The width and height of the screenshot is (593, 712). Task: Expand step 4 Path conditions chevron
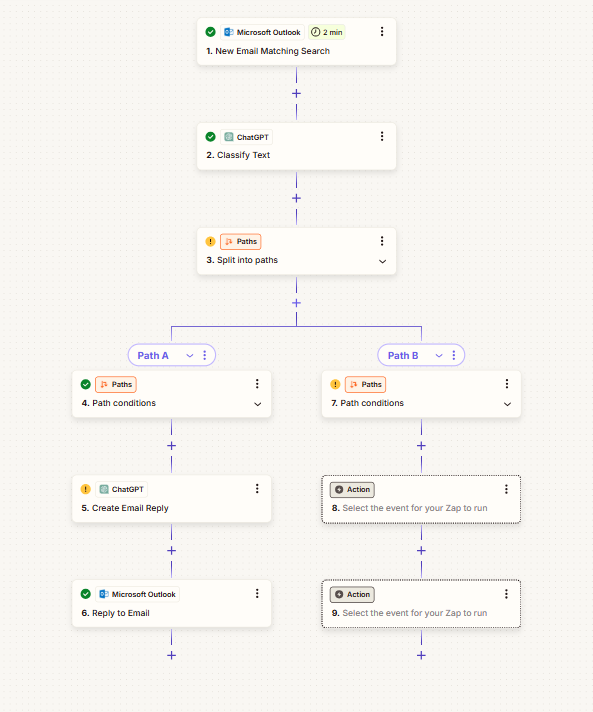[257, 404]
